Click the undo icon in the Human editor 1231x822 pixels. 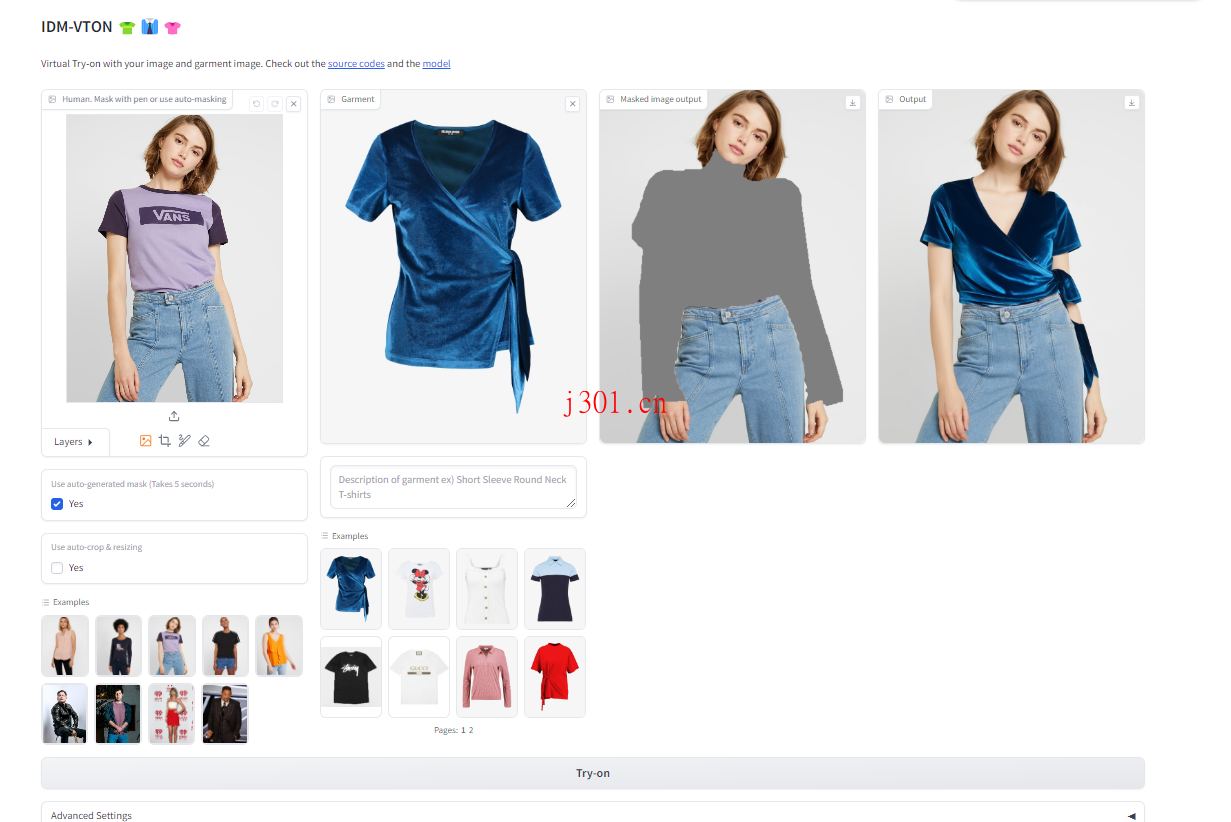pyautogui.click(x=256, y=104)
